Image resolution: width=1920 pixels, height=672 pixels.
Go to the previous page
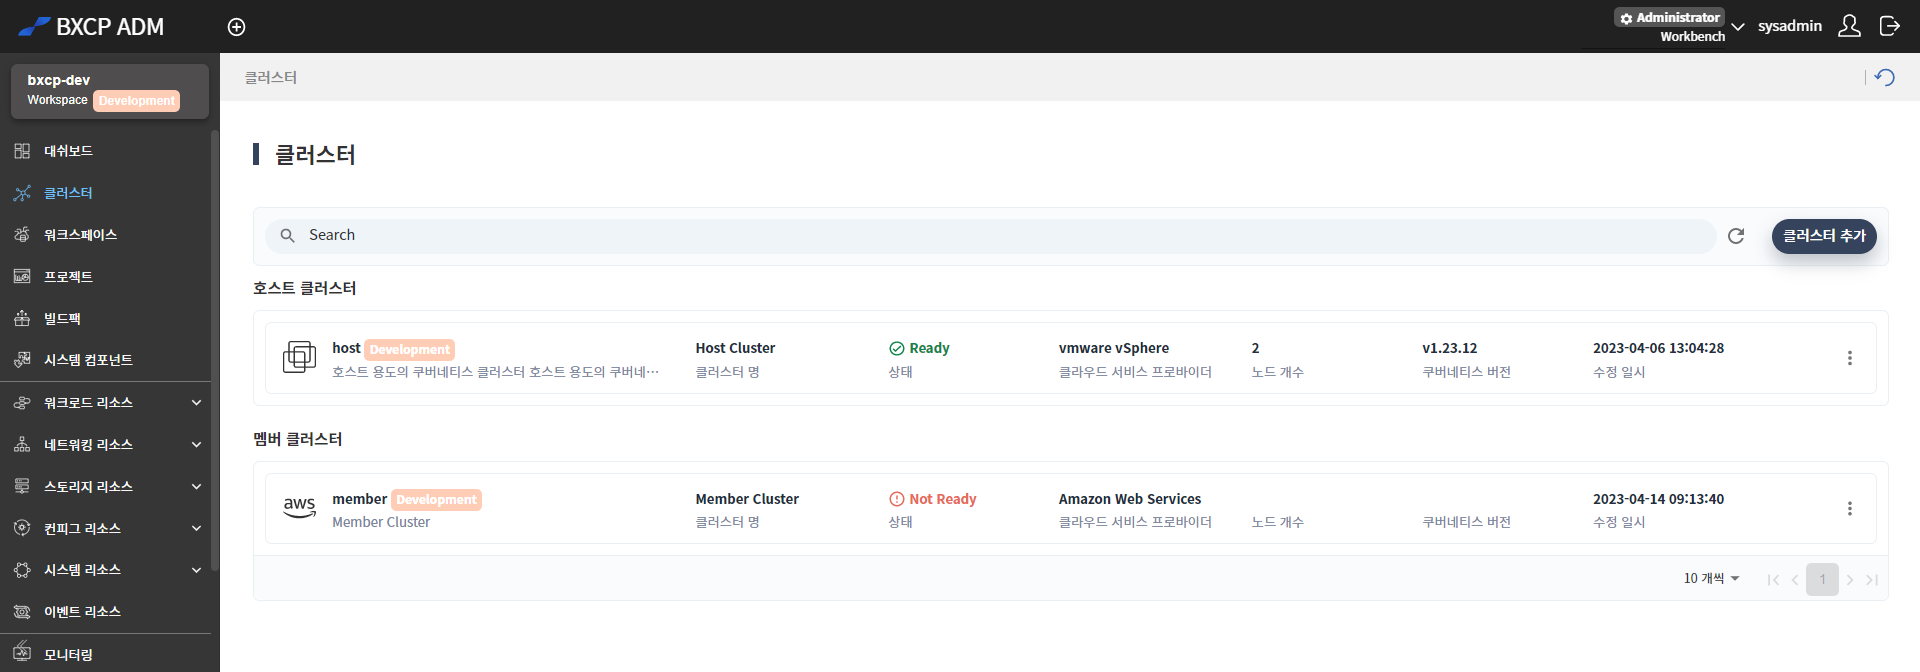(1795, 579)
